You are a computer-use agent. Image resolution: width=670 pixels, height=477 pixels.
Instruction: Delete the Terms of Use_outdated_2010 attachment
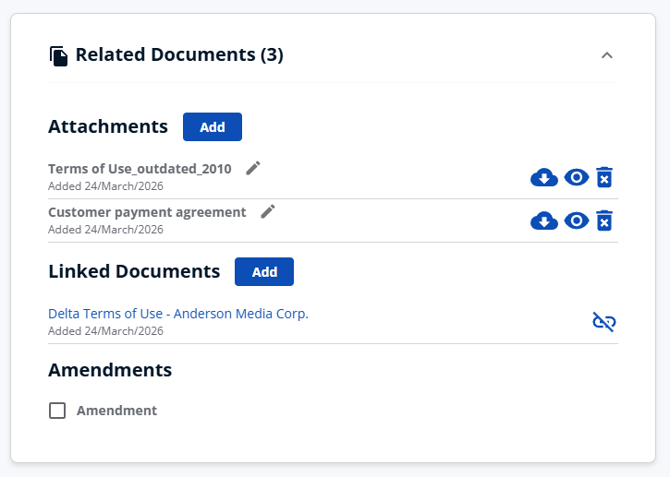604,178
